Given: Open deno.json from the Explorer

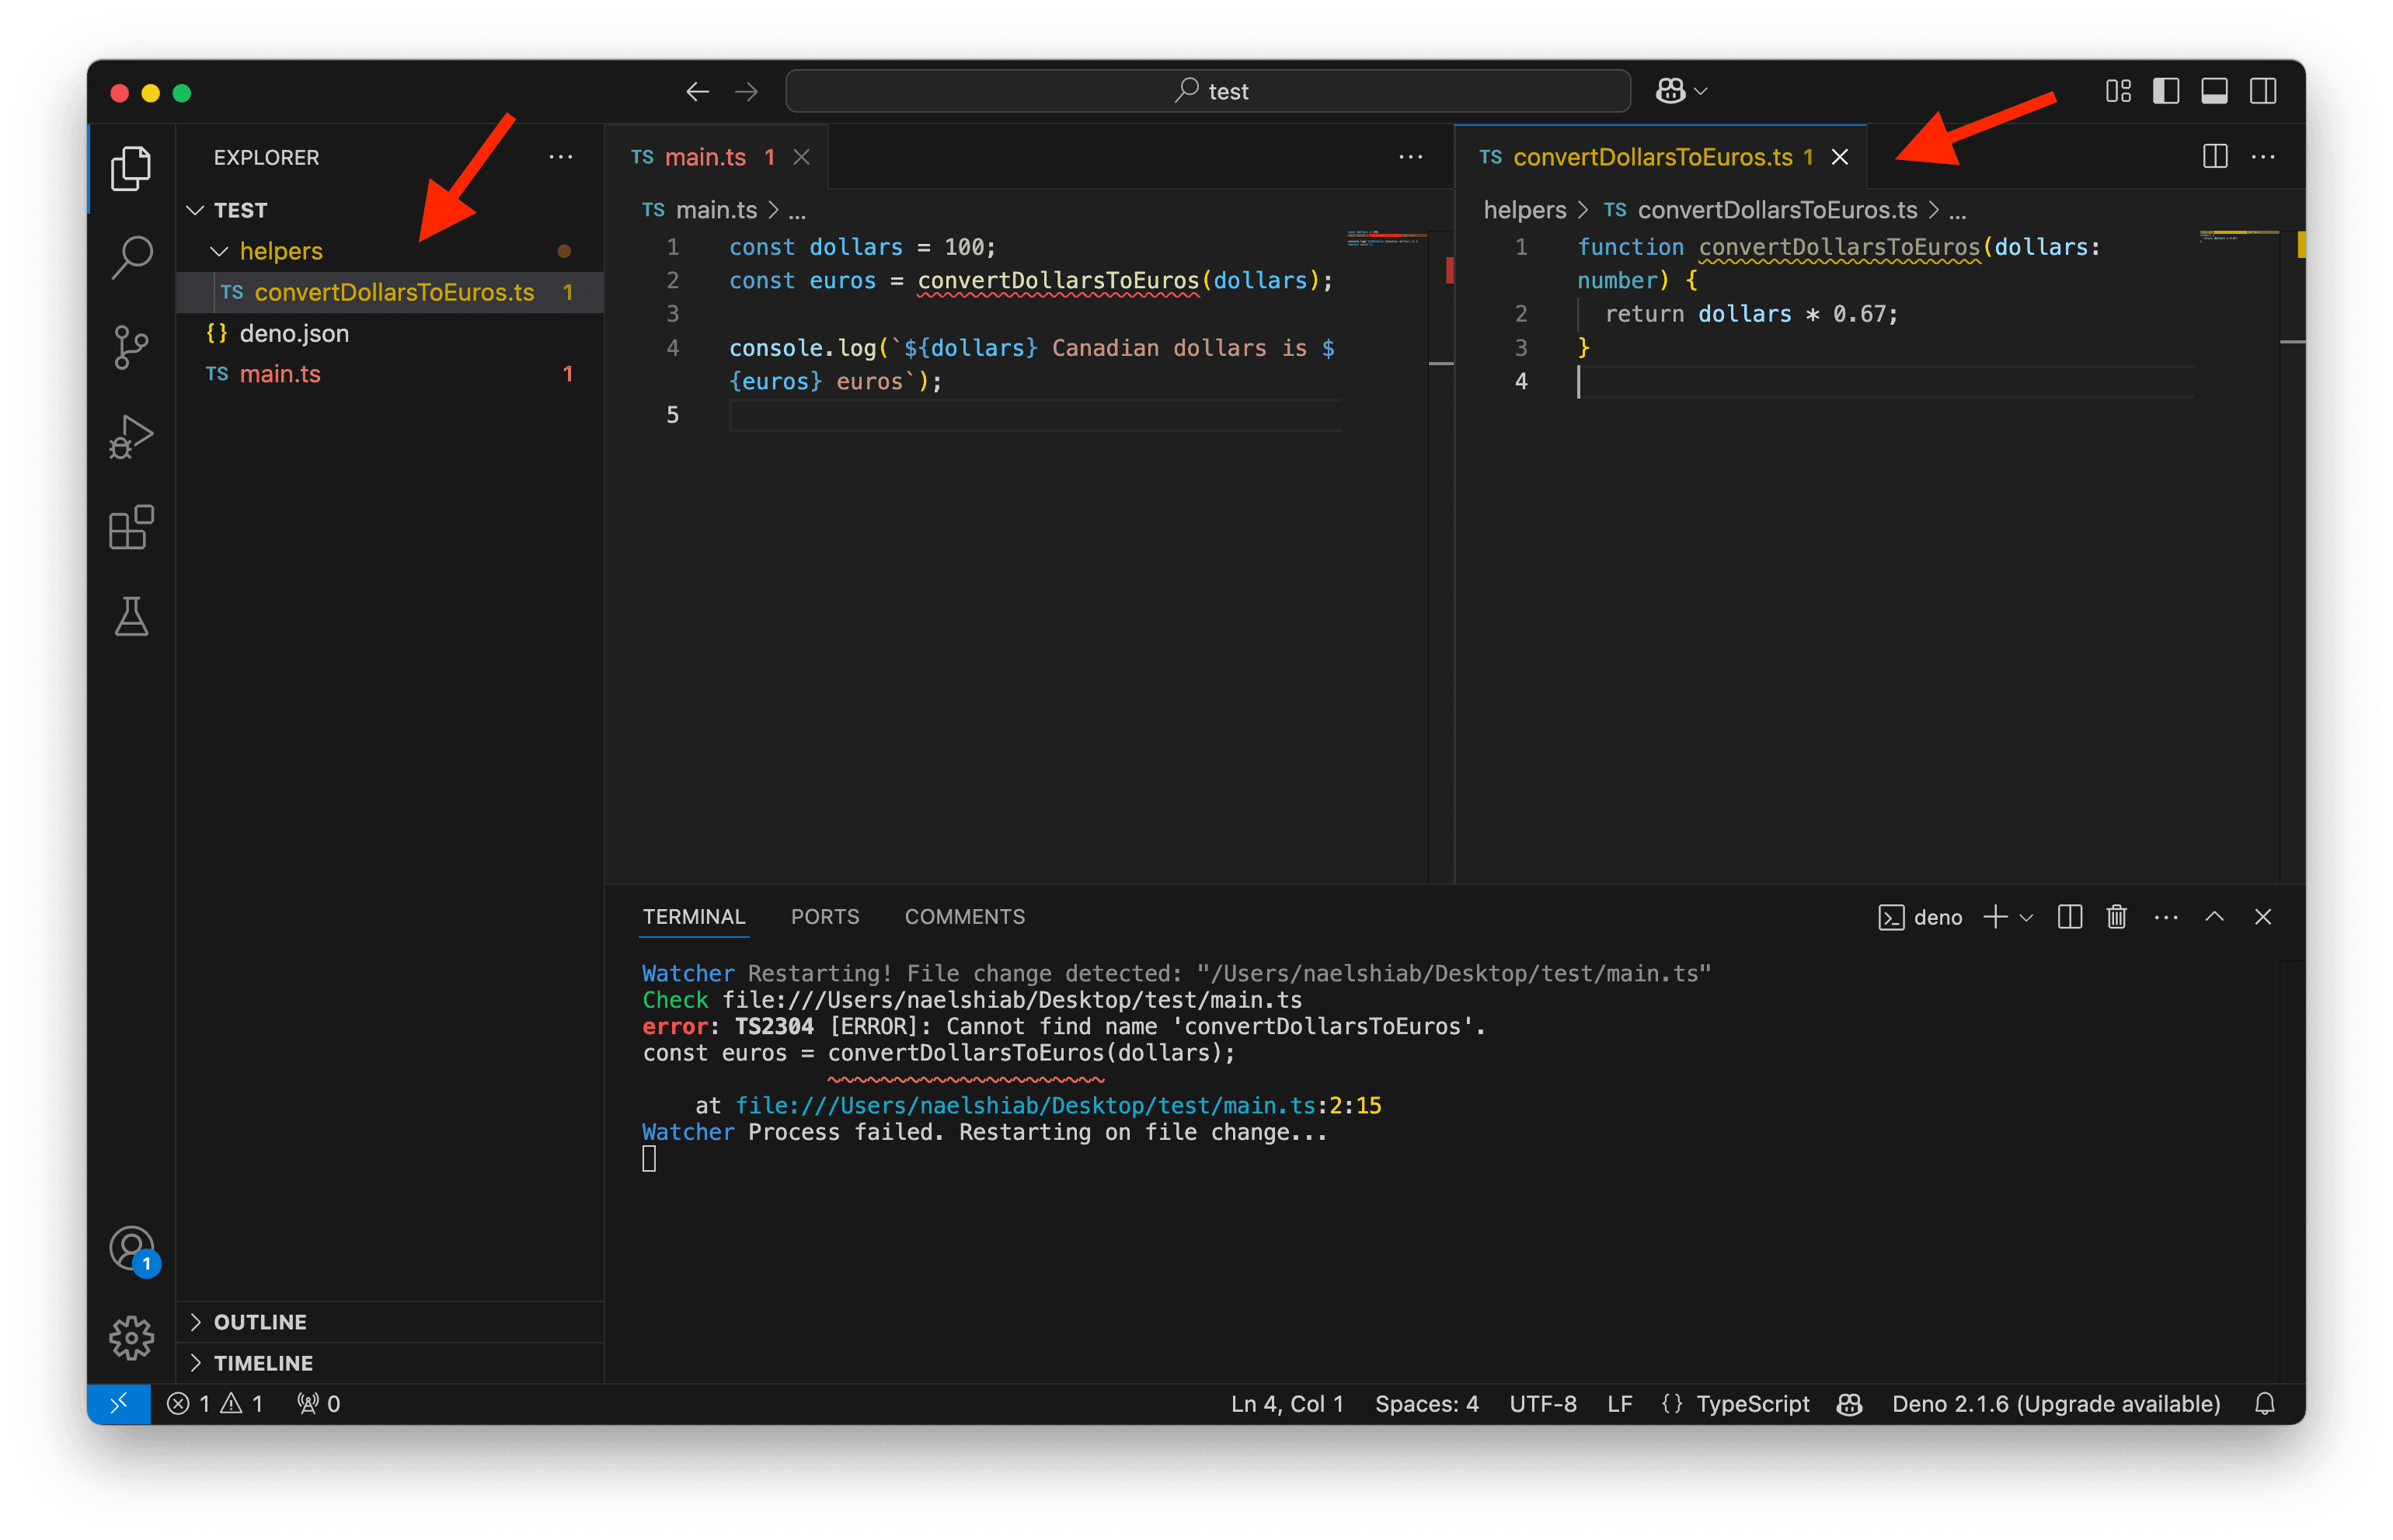Looking at the screenshot, I should [x=390, y=333].
